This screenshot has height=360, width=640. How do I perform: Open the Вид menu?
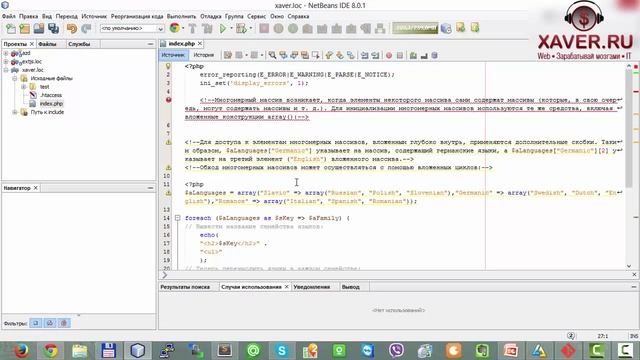point(47,16)
